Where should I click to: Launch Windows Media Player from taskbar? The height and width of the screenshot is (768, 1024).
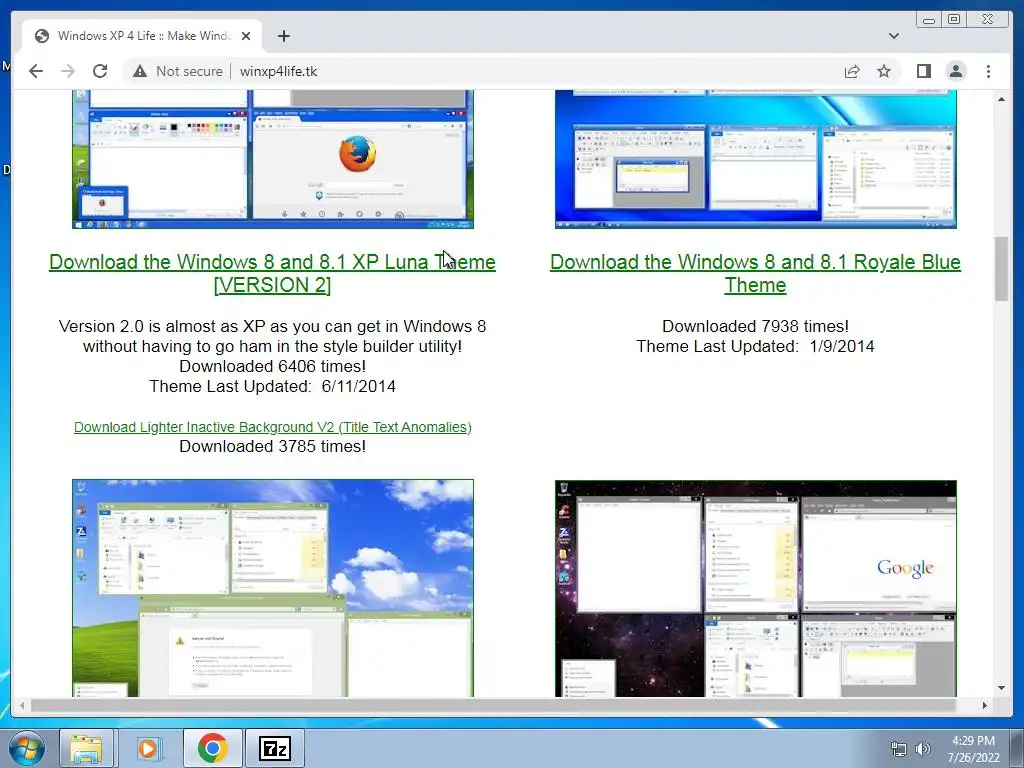tap(148, 748)
